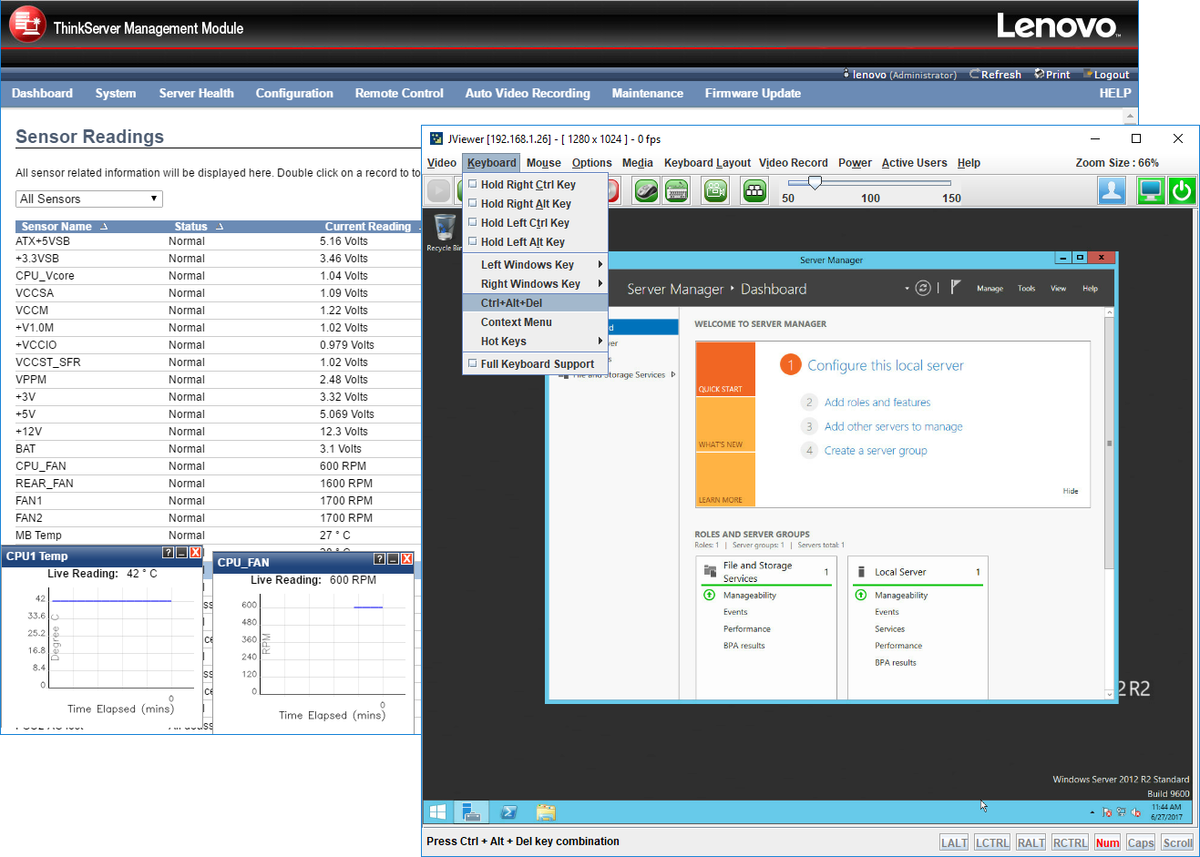Open the Media menu in JViewer
The image size is (1200, 857).
click(637, 162)
